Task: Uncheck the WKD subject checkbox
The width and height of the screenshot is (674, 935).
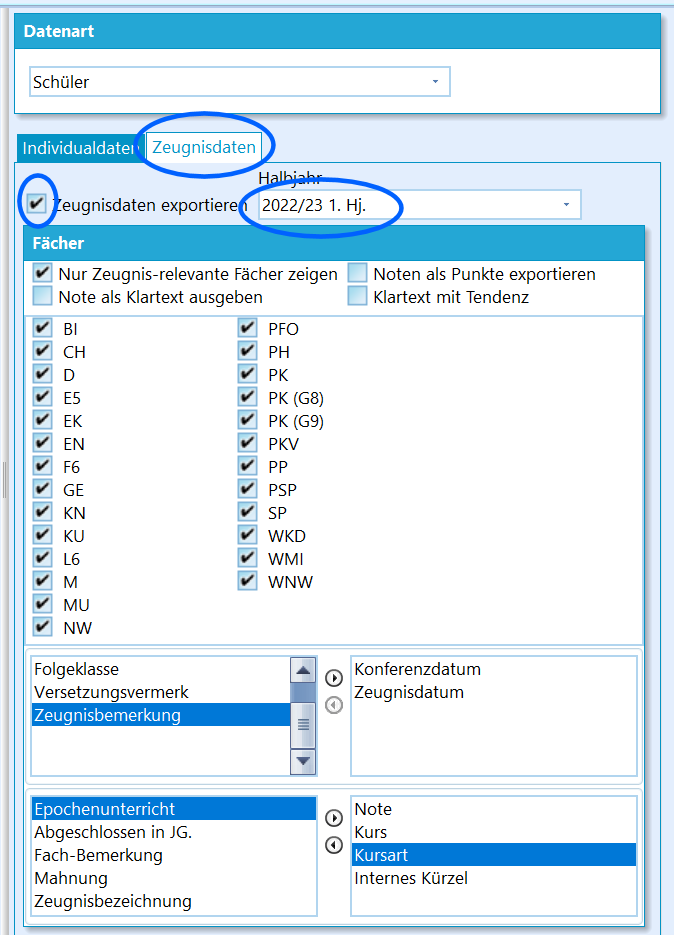Action: tap(248, 535)
